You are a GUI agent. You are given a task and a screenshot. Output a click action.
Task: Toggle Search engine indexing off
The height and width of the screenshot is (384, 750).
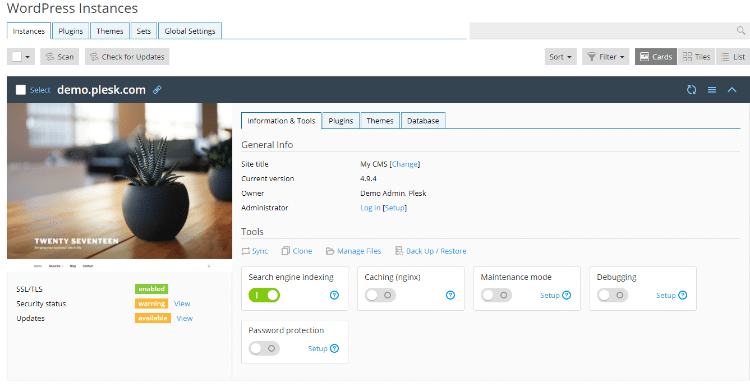264,295
